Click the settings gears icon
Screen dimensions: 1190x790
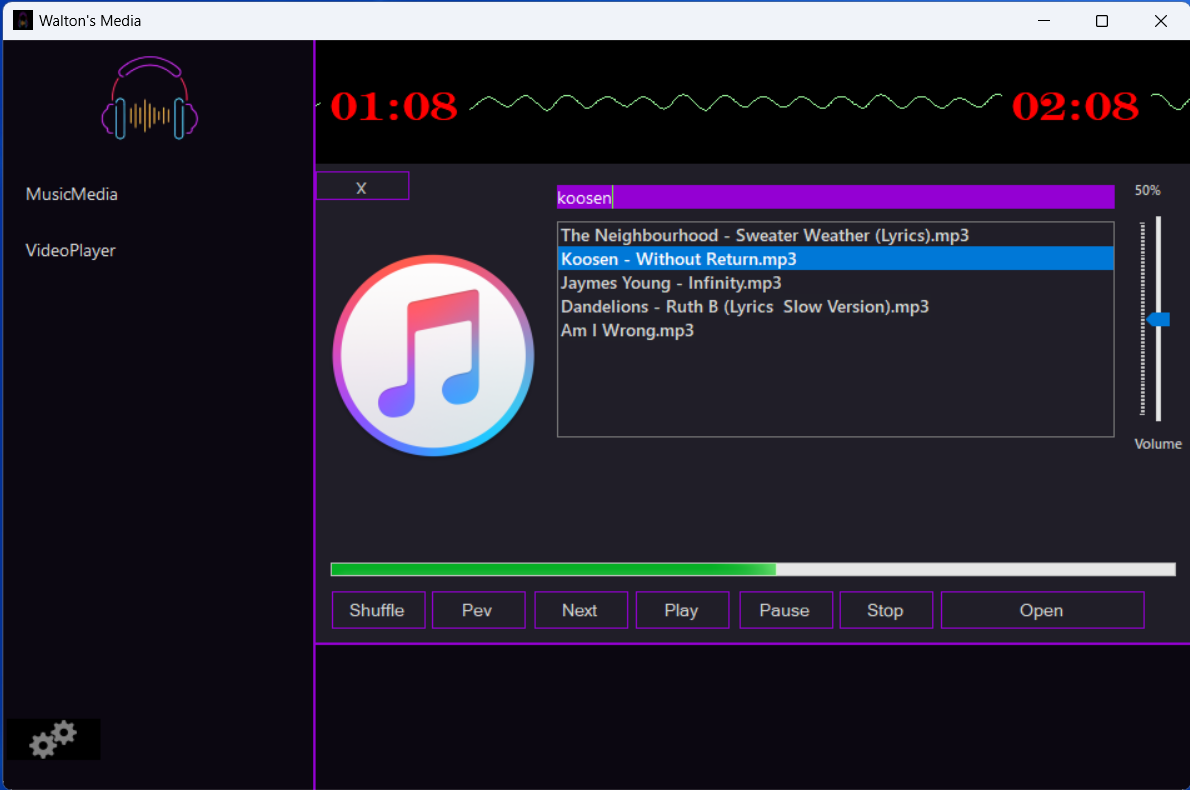click(53, 739)
